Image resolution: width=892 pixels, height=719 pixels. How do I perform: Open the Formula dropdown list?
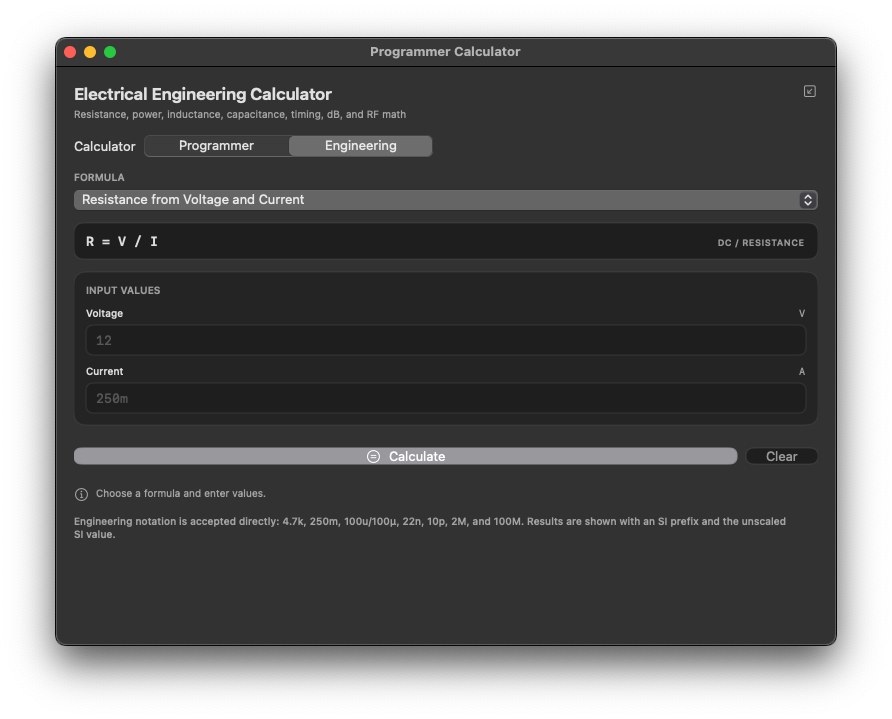445,200
